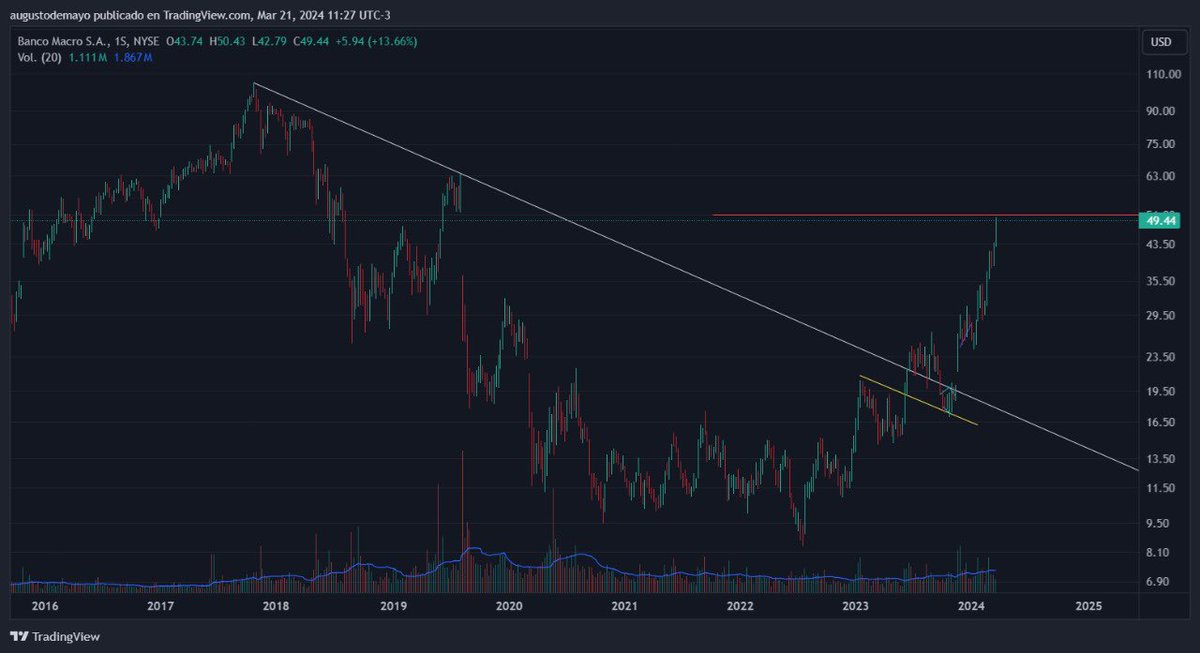Image resolution: width=1200 pixels, height=653 pixels.
Task: Click the high value H50.43
Action: [226, 41]
